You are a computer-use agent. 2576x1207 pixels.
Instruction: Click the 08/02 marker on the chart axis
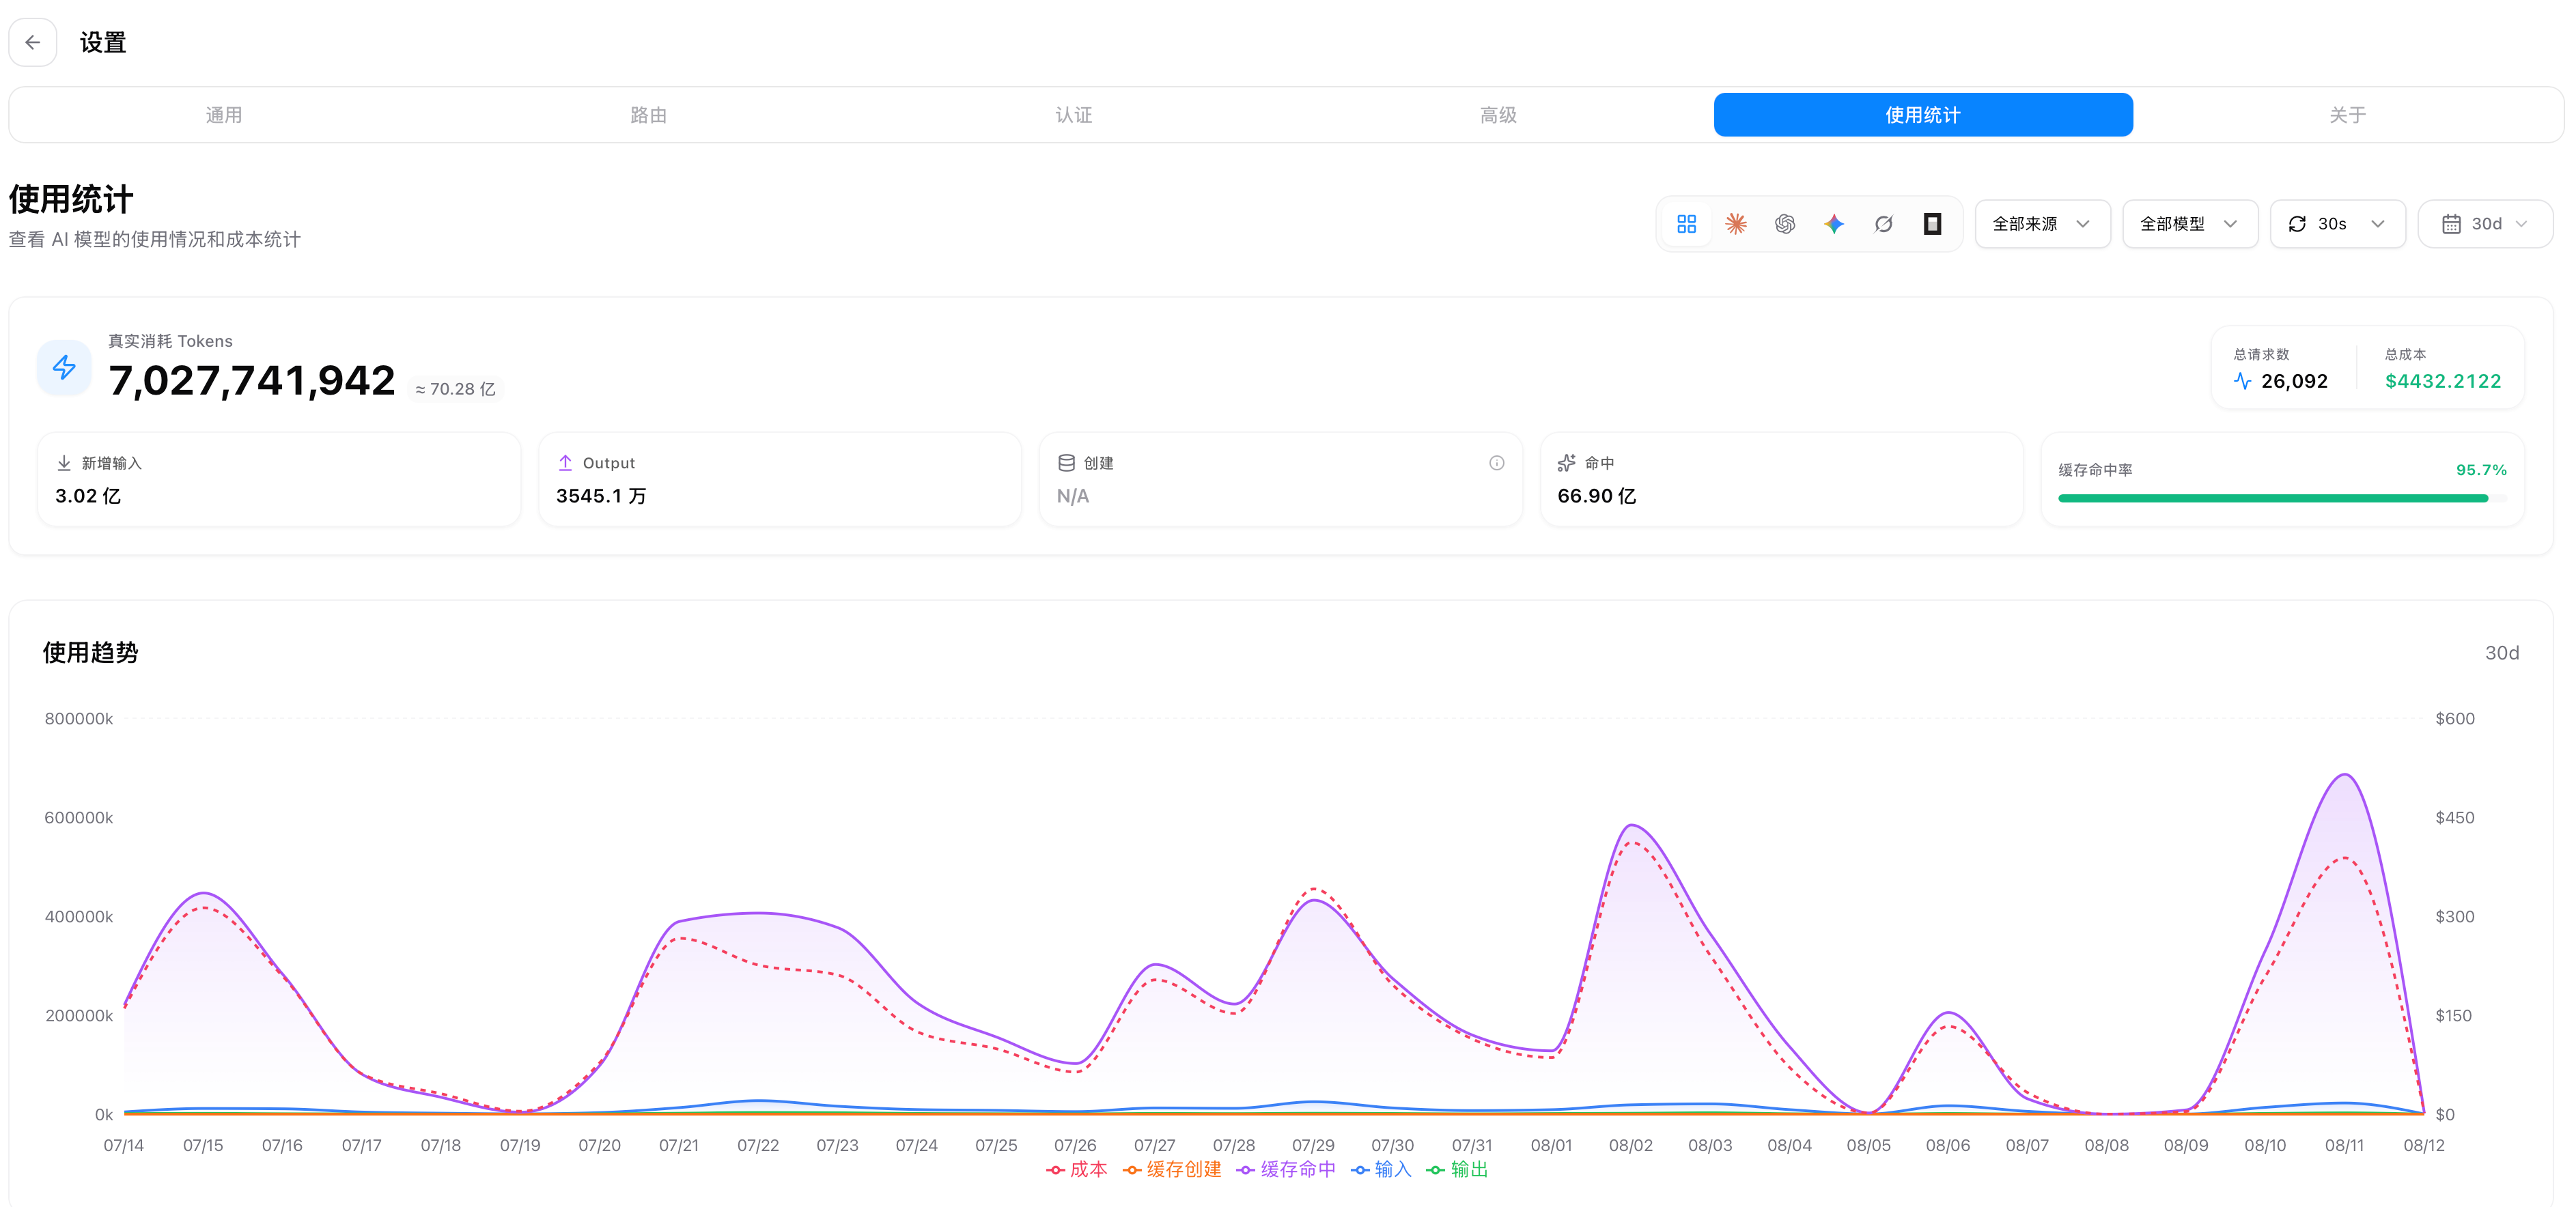[x=1630, y=1145]
